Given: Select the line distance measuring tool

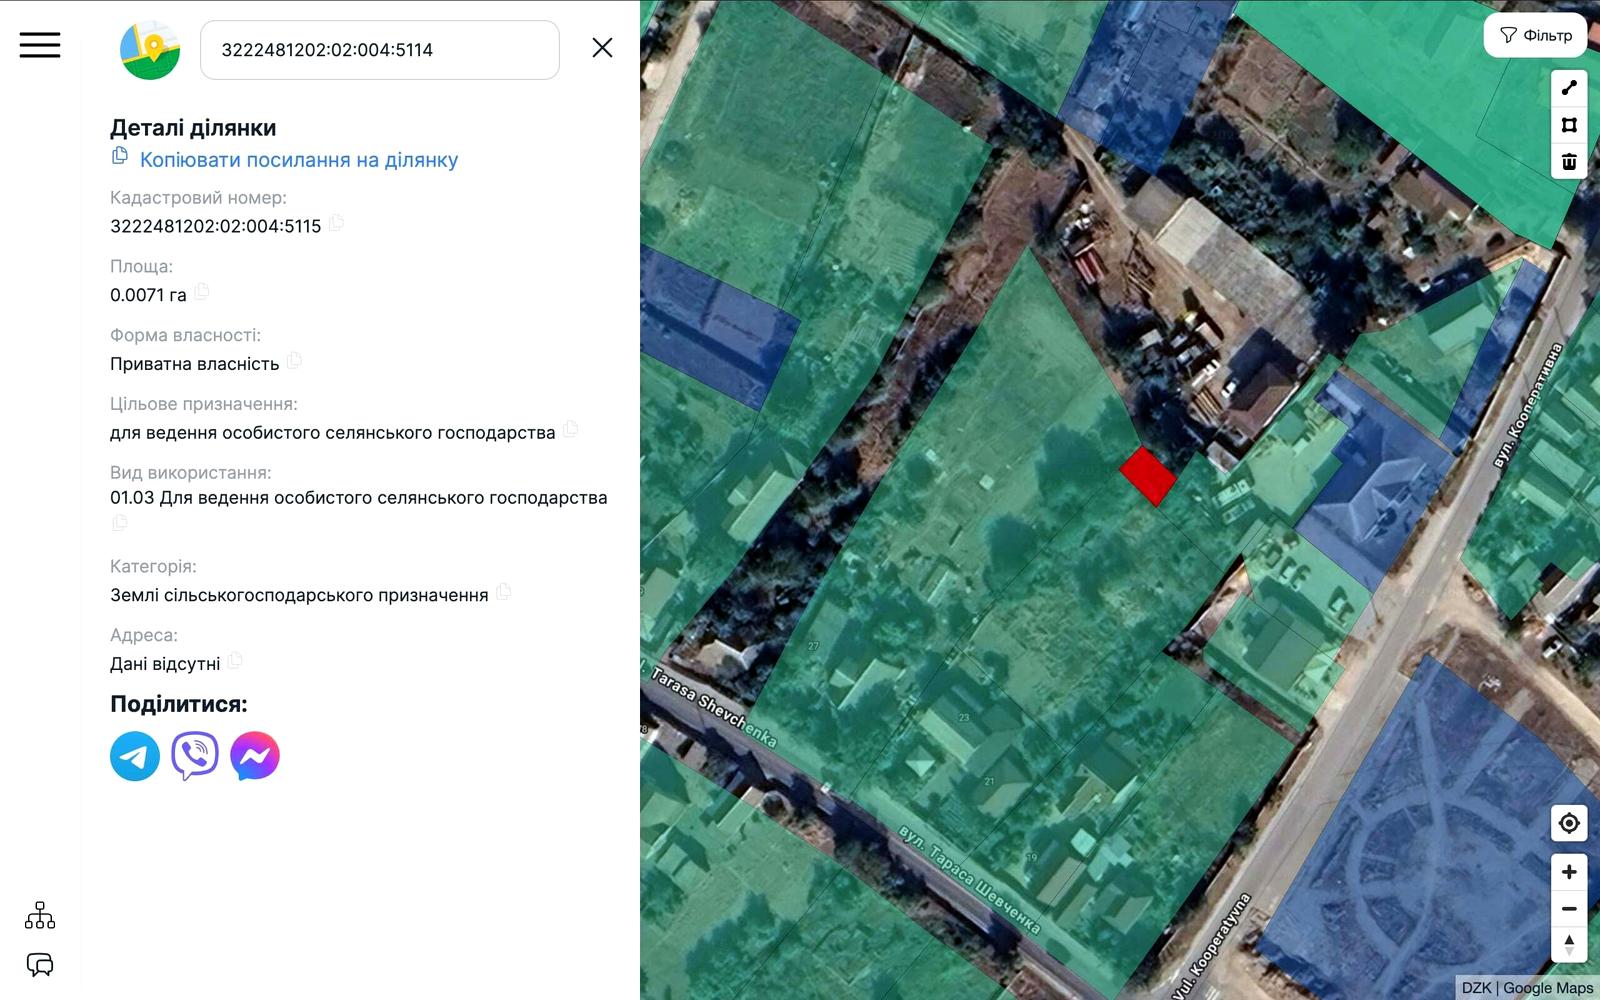Looking at the screenshot, I should click(x=1569, y=88).
